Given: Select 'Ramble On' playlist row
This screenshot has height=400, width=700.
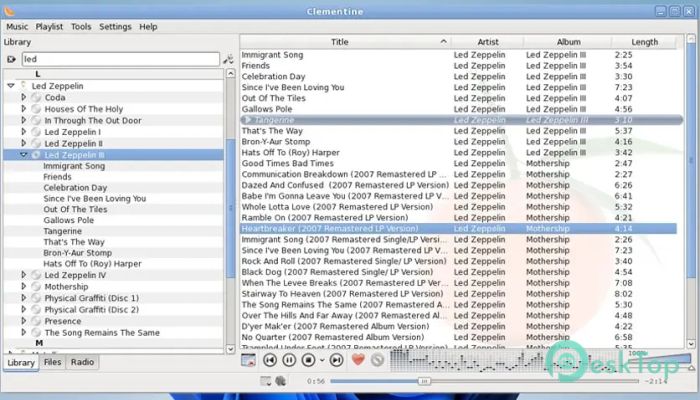Looking at the screenshot, I should click(x=458, y=217).
